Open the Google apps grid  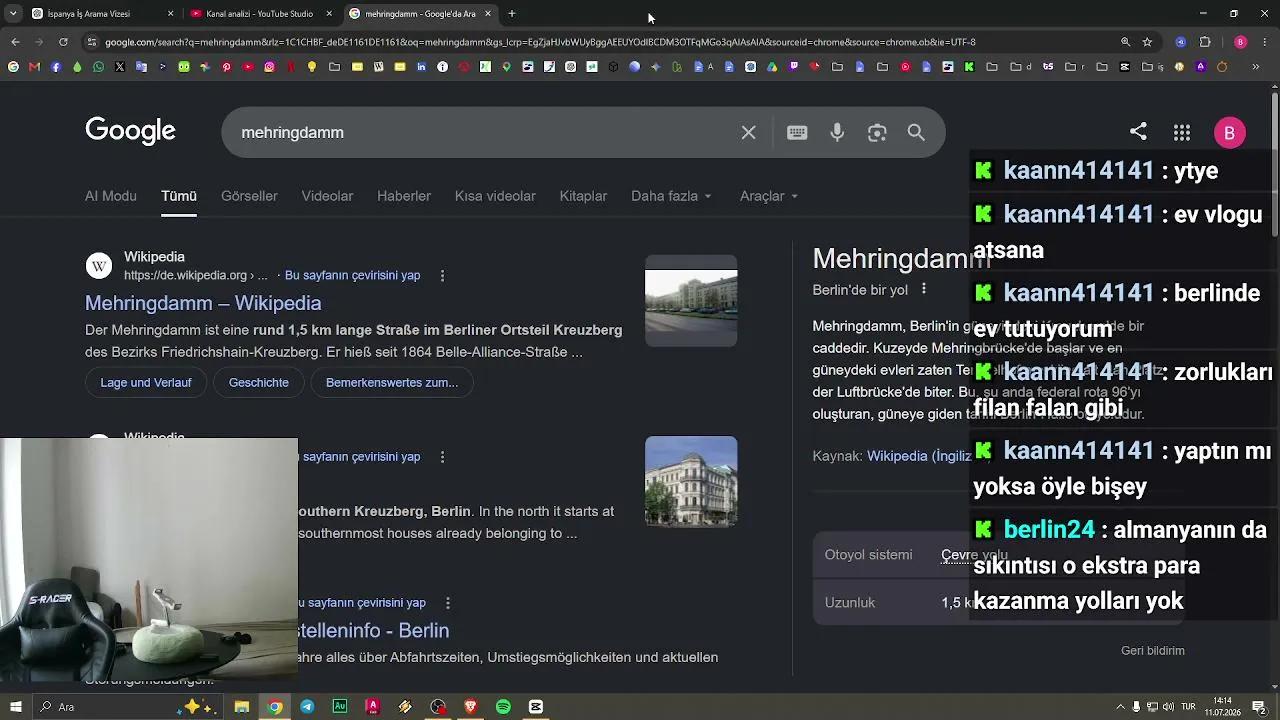pyautogui.click(x=1182, y=132)
